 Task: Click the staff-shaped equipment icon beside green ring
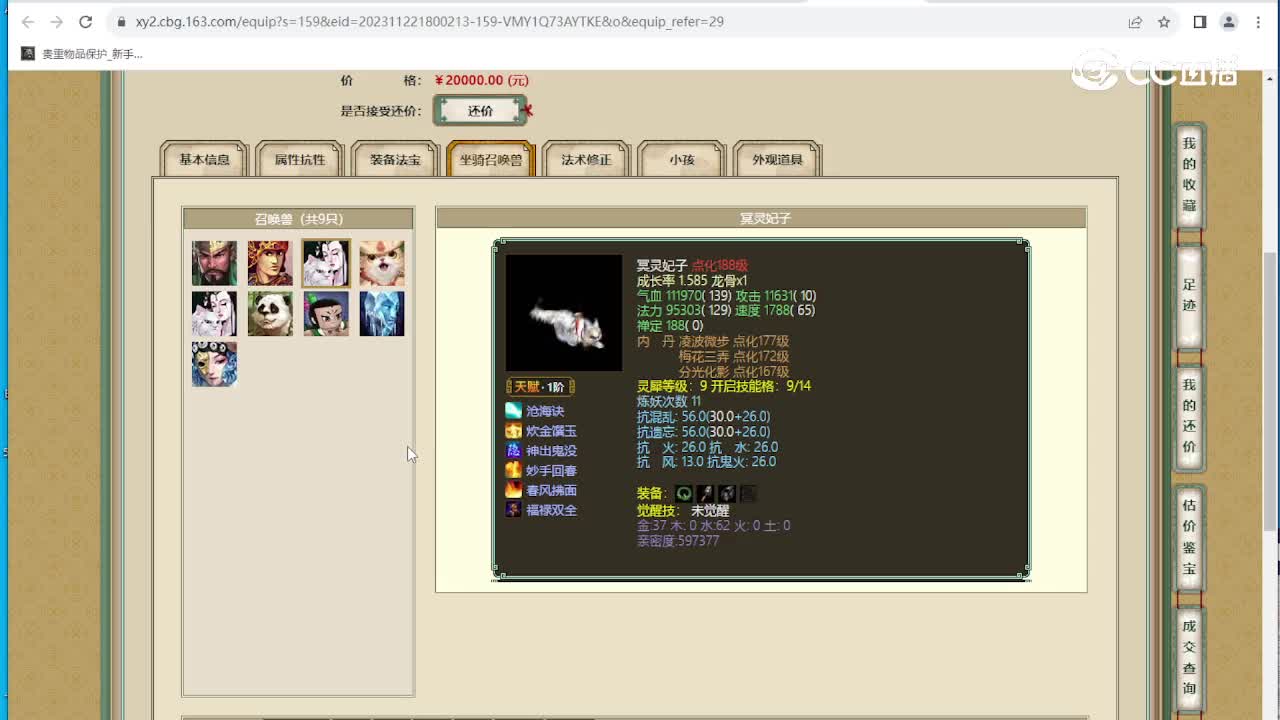click(706, 494)
